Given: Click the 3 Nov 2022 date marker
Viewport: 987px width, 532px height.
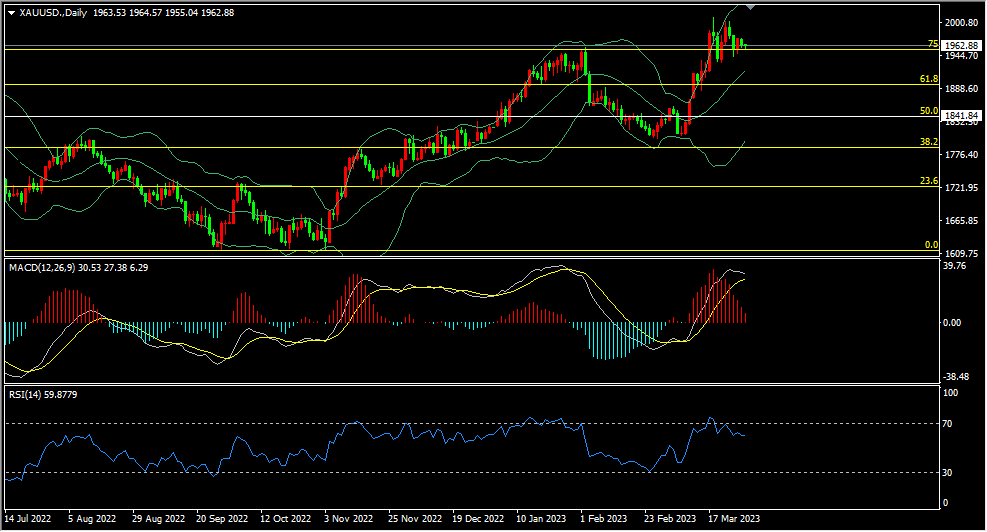Looking at the screenshot, I should pyautogui.click(x=348, y=519).
